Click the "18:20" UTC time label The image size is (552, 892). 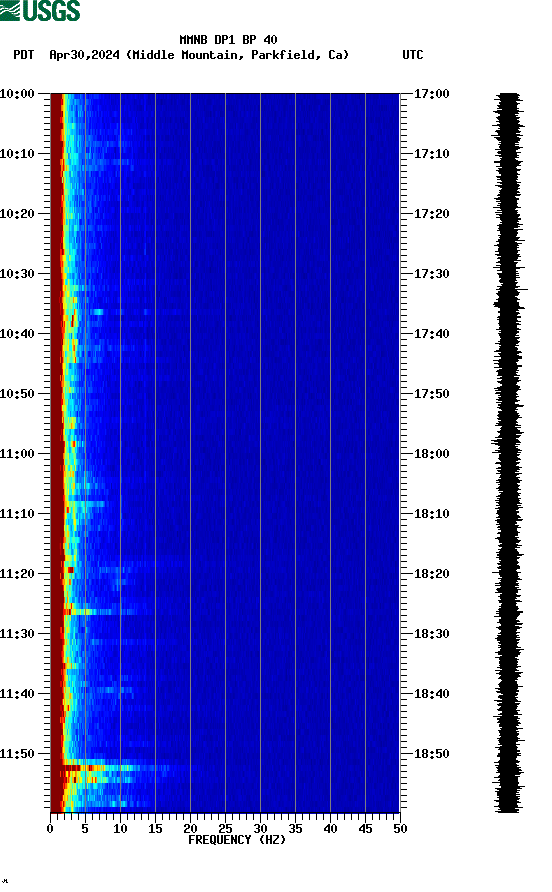431,573
